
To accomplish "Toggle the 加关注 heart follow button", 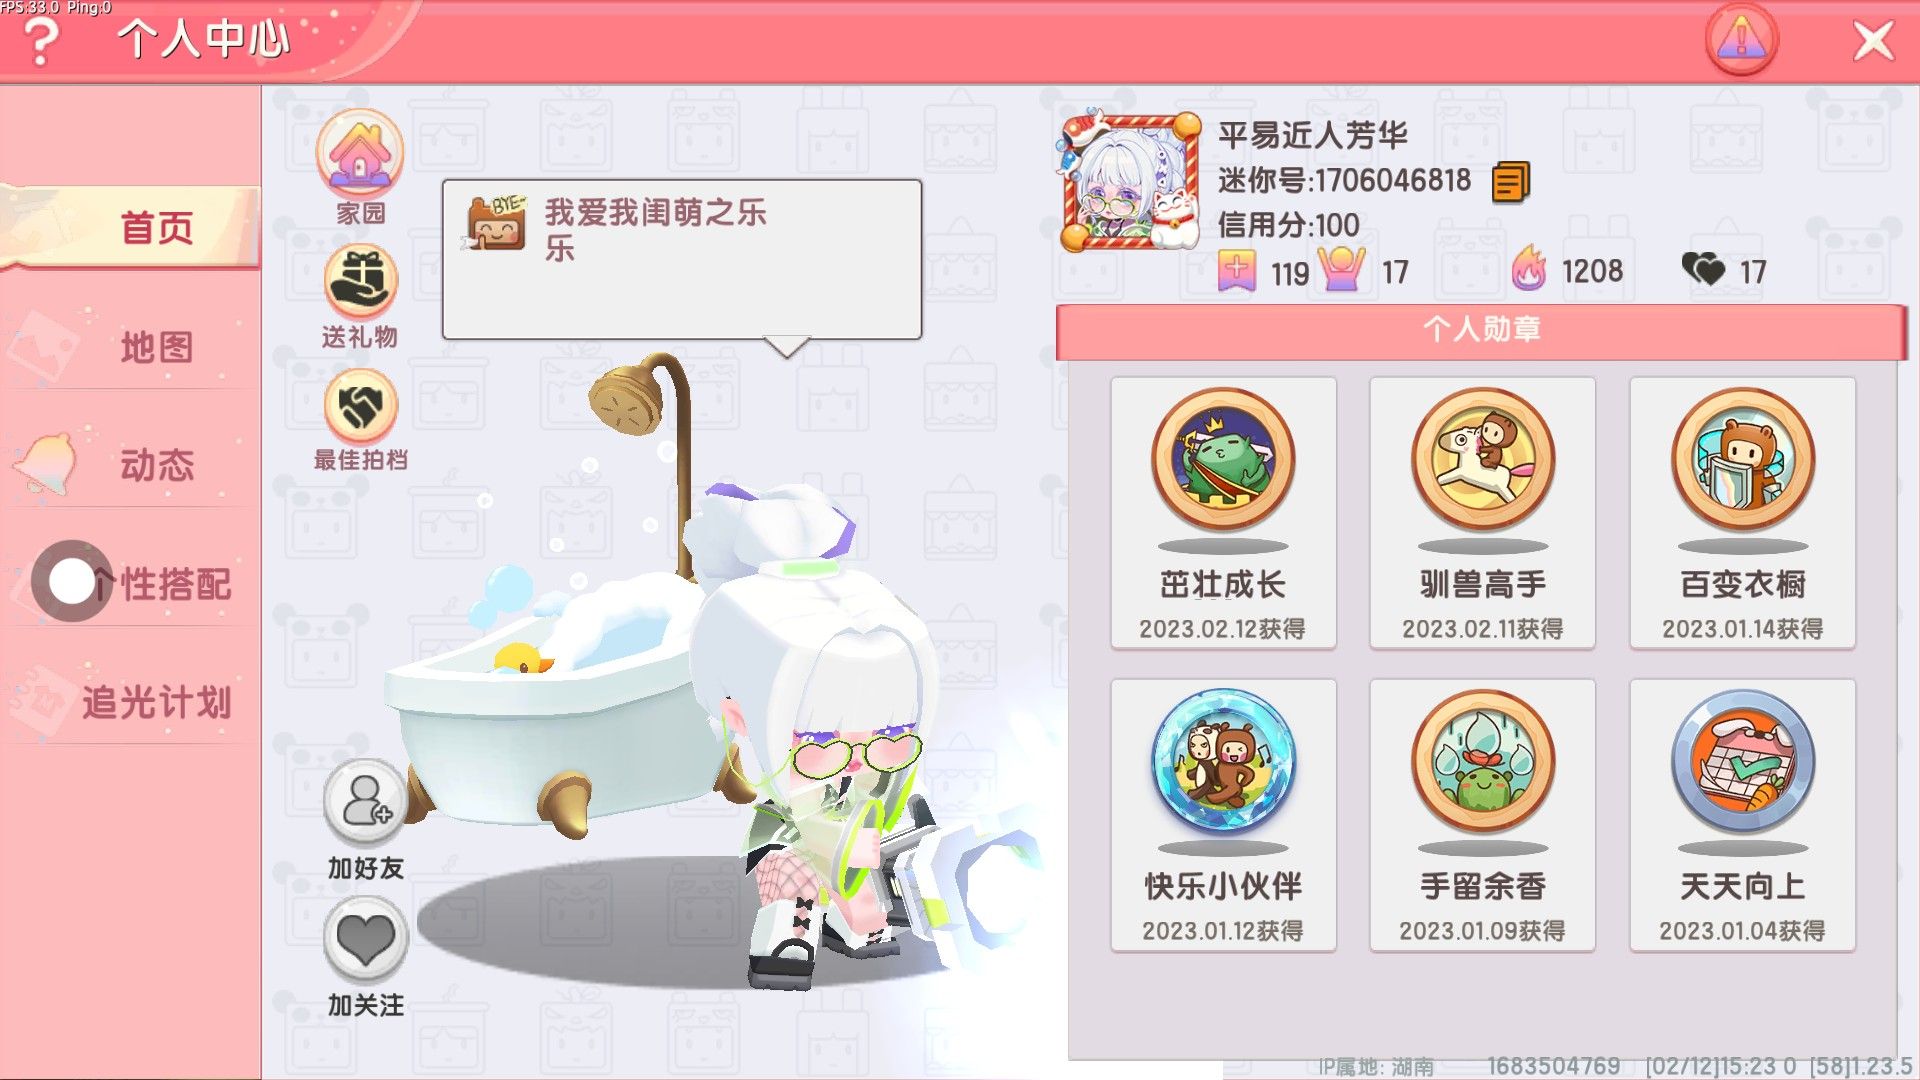I will pos(365,939).
